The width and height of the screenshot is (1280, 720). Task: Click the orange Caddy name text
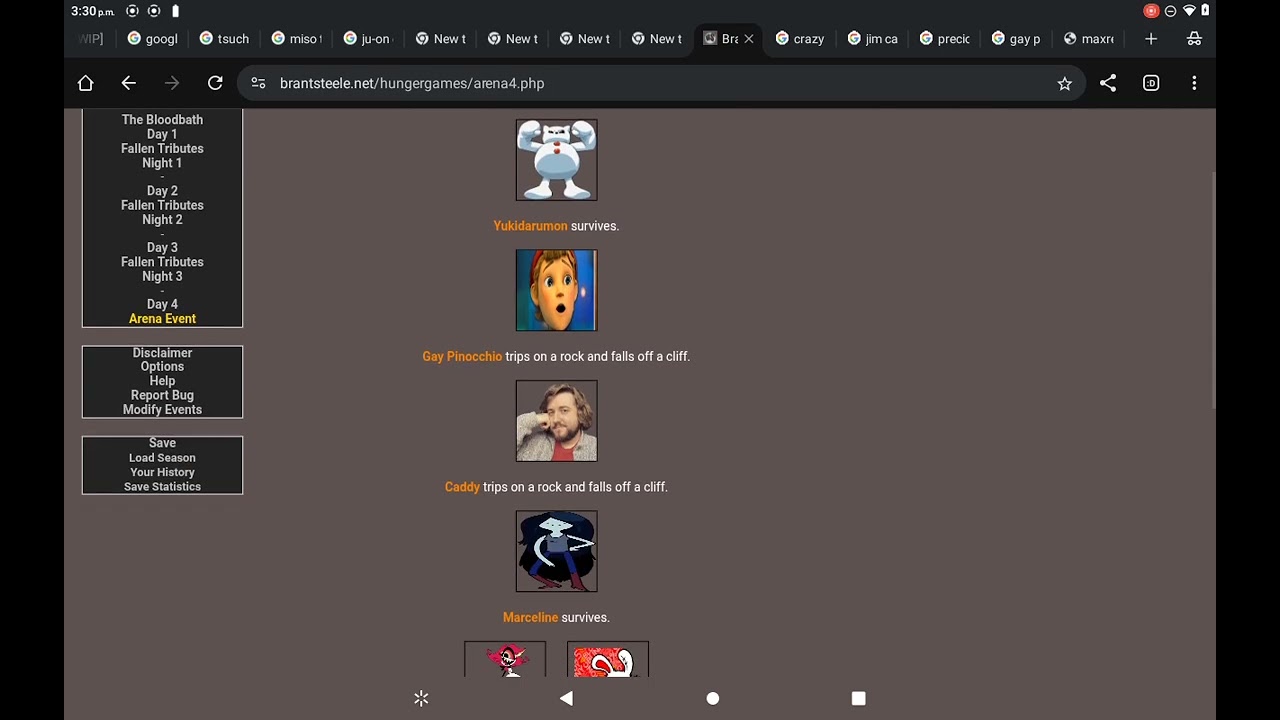coord(462,487)
